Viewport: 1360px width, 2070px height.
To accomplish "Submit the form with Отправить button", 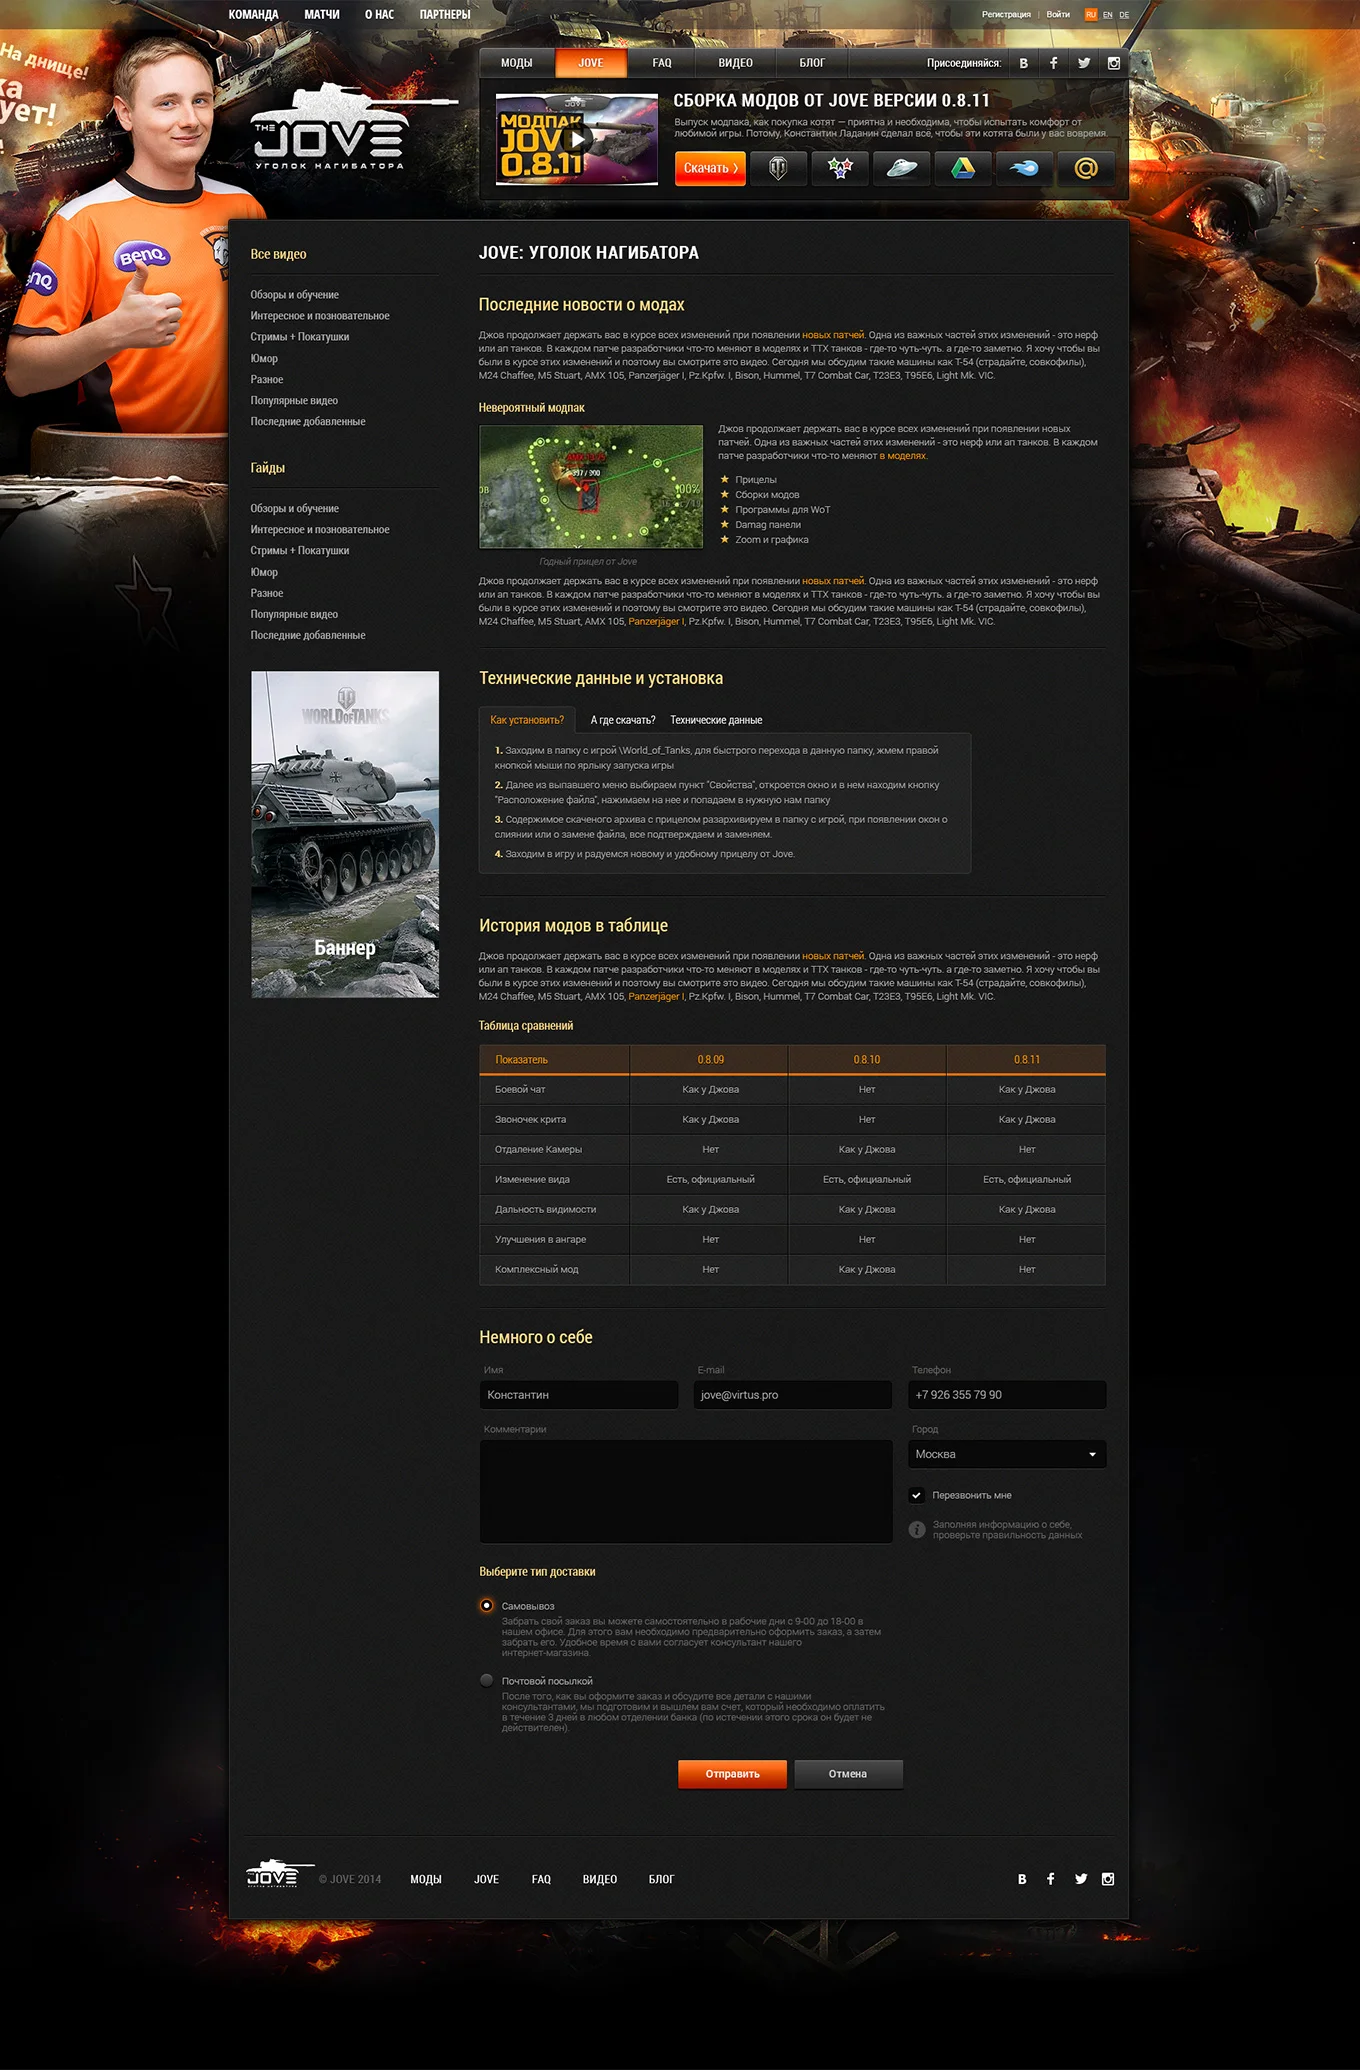I will pyautogui.click(x=732, y=1774).
